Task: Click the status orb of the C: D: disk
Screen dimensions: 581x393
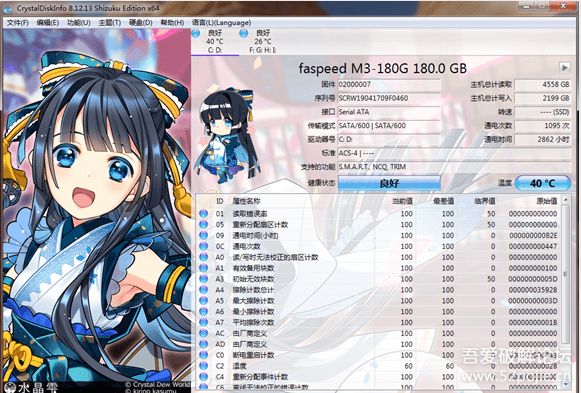Action: [x=196, y=34]
